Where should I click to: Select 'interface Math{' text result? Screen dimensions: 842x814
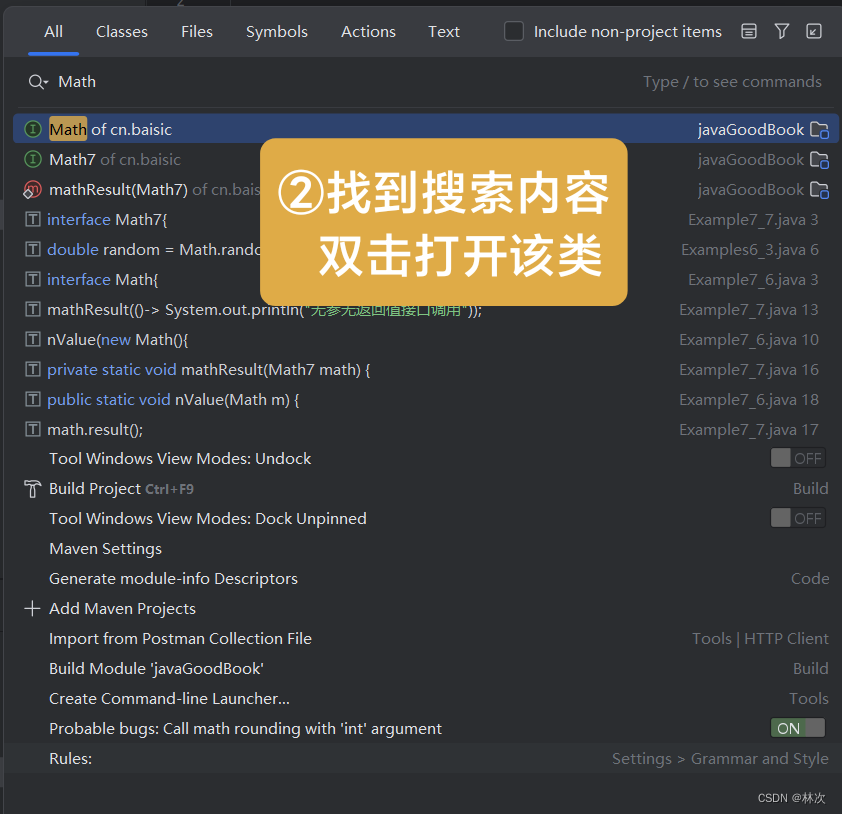point(426,280)
